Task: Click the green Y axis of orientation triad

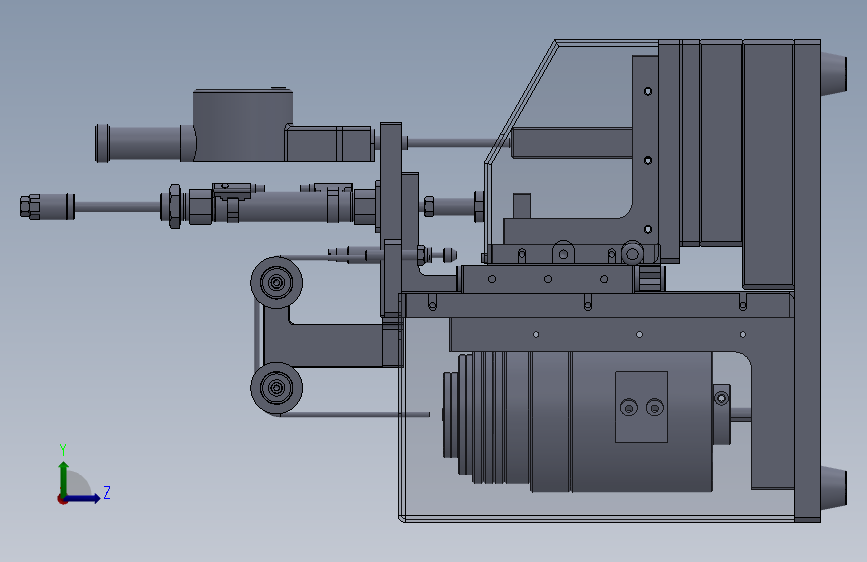Action: pos(64,478)
